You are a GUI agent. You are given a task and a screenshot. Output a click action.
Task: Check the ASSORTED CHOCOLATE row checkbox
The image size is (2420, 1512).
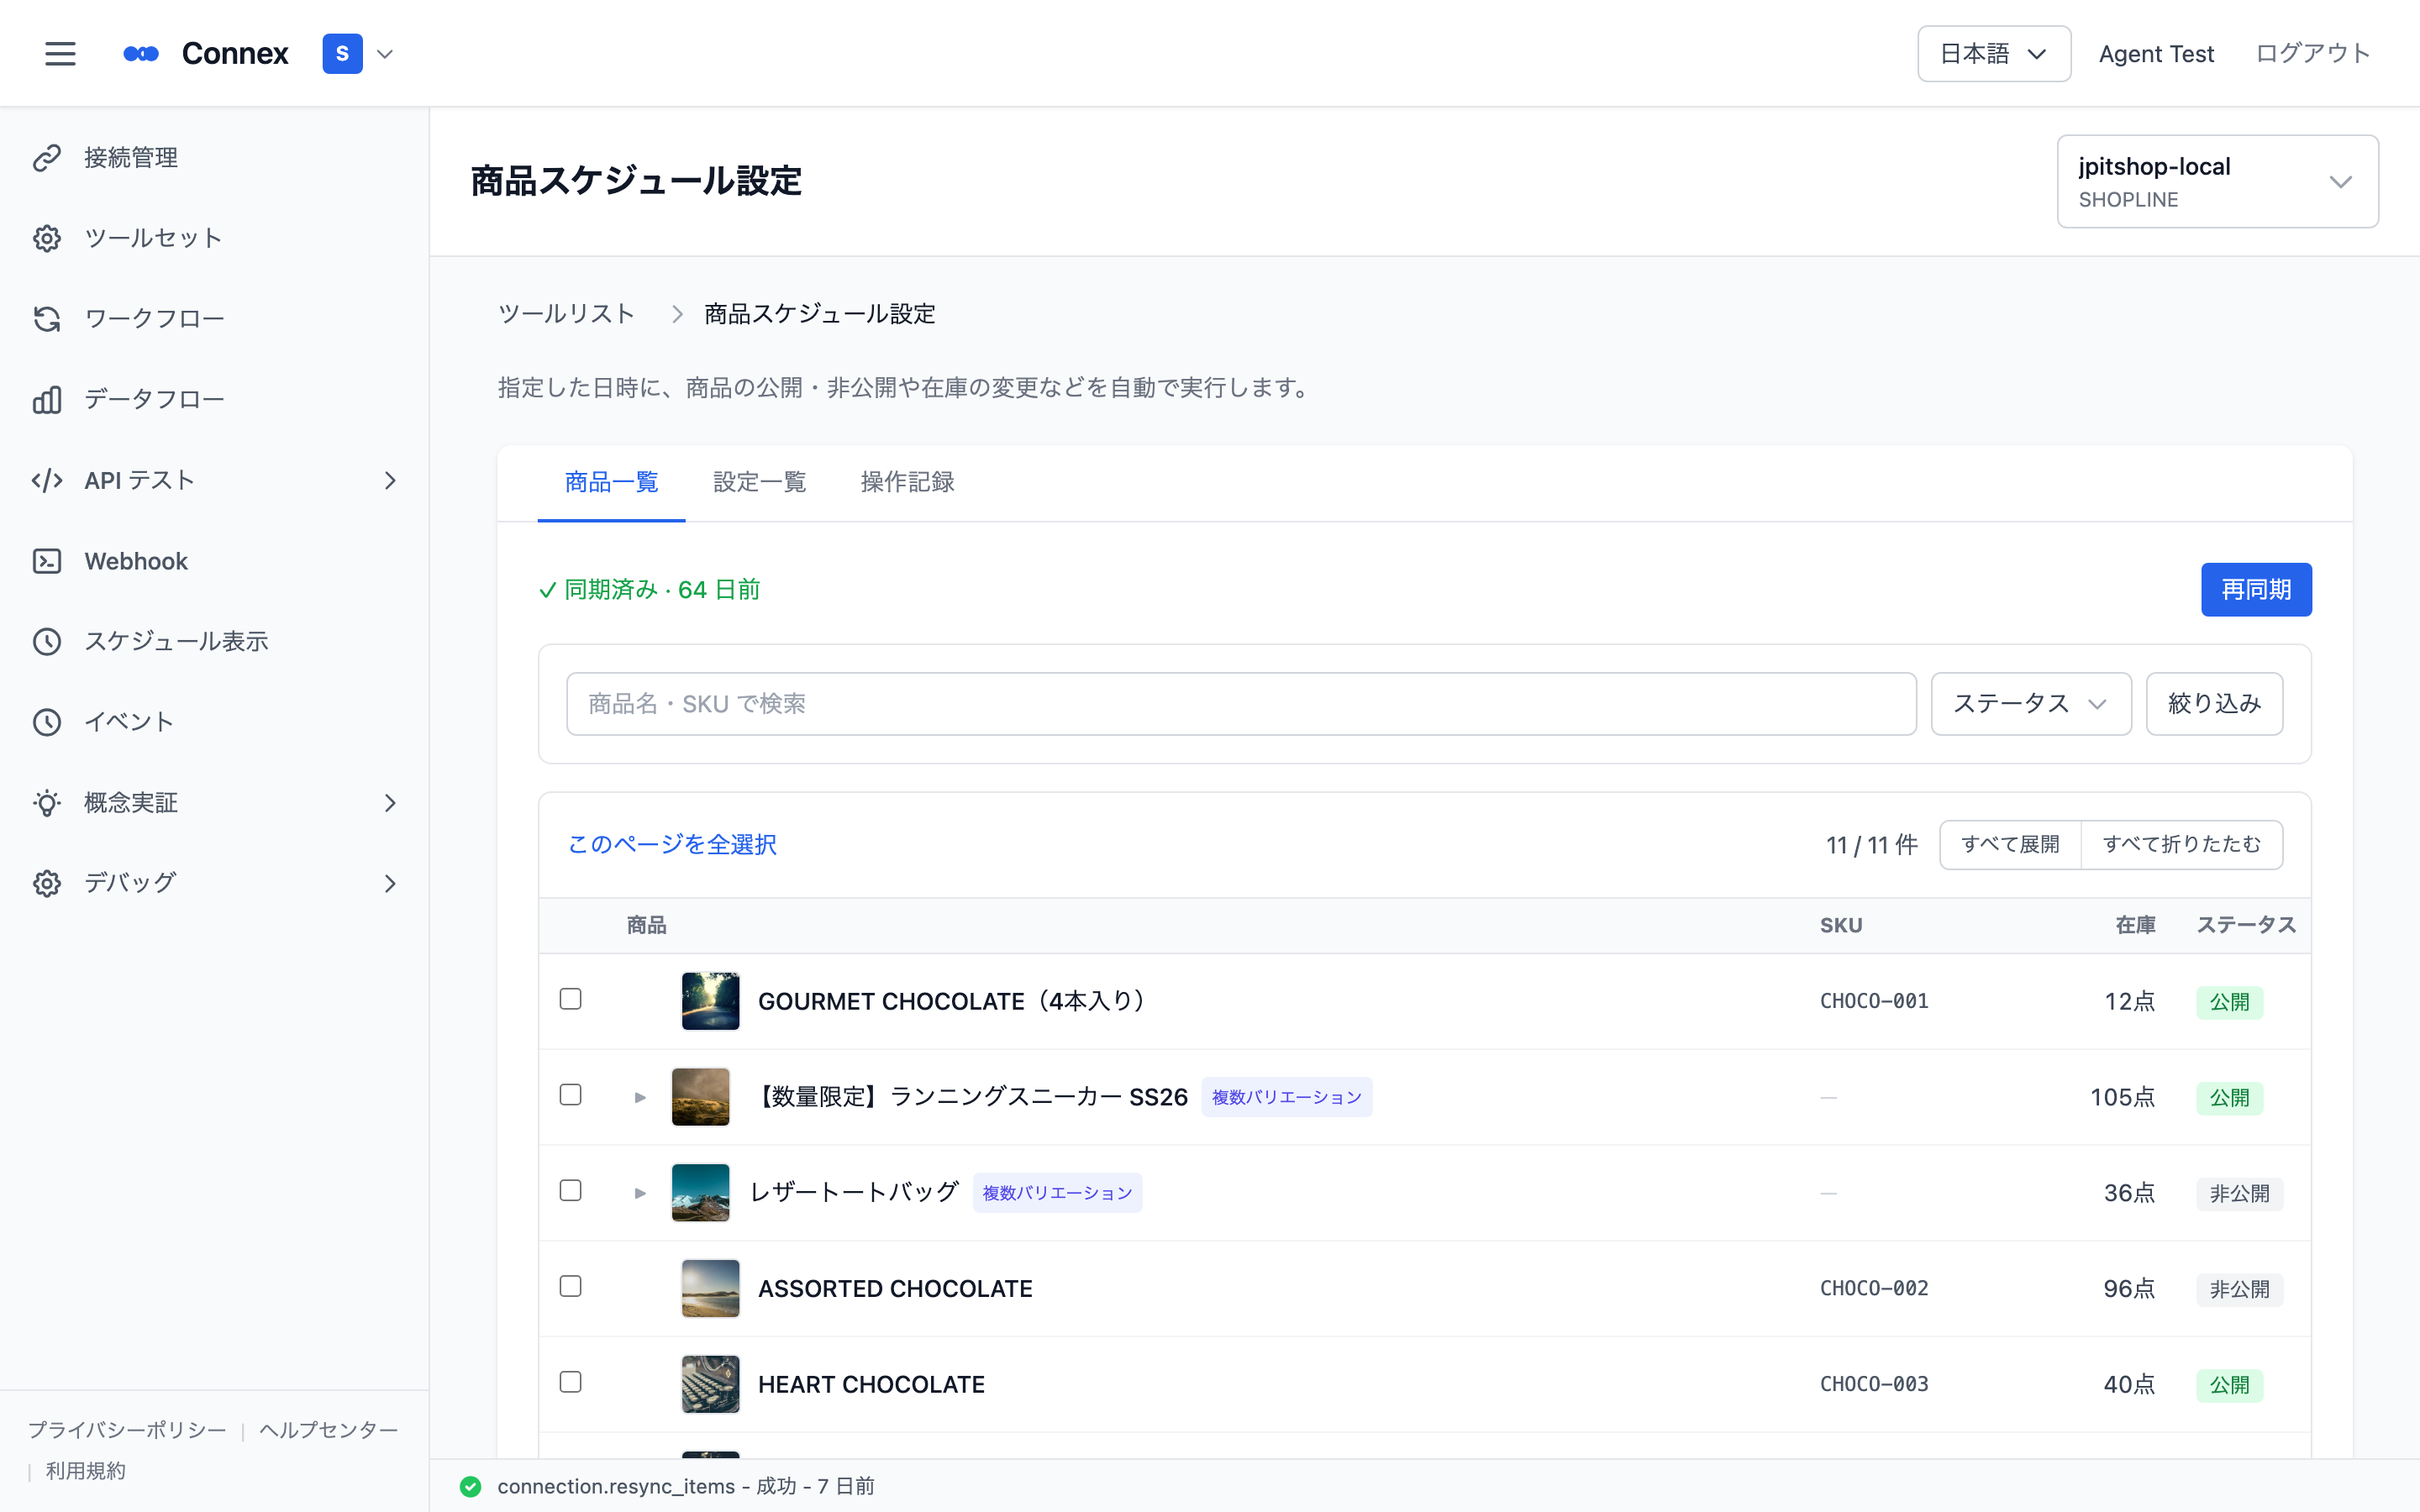tap(570, 1286)
